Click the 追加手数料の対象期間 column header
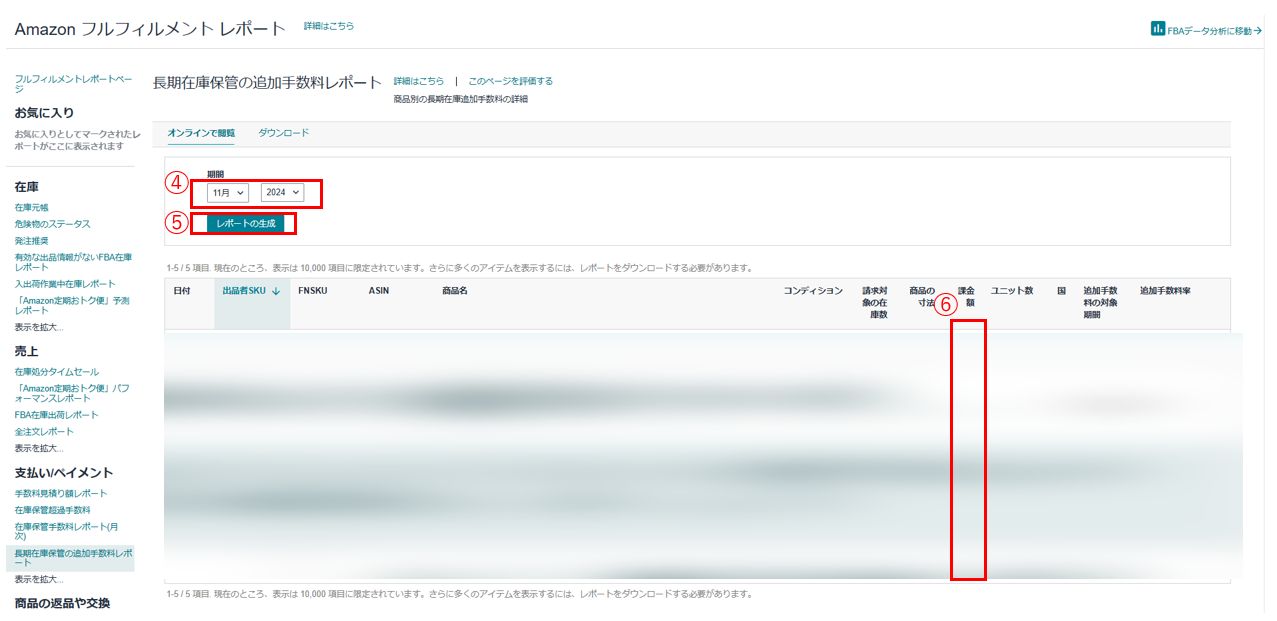This screenshot has width=1277, height=621. coord(1100,303)
